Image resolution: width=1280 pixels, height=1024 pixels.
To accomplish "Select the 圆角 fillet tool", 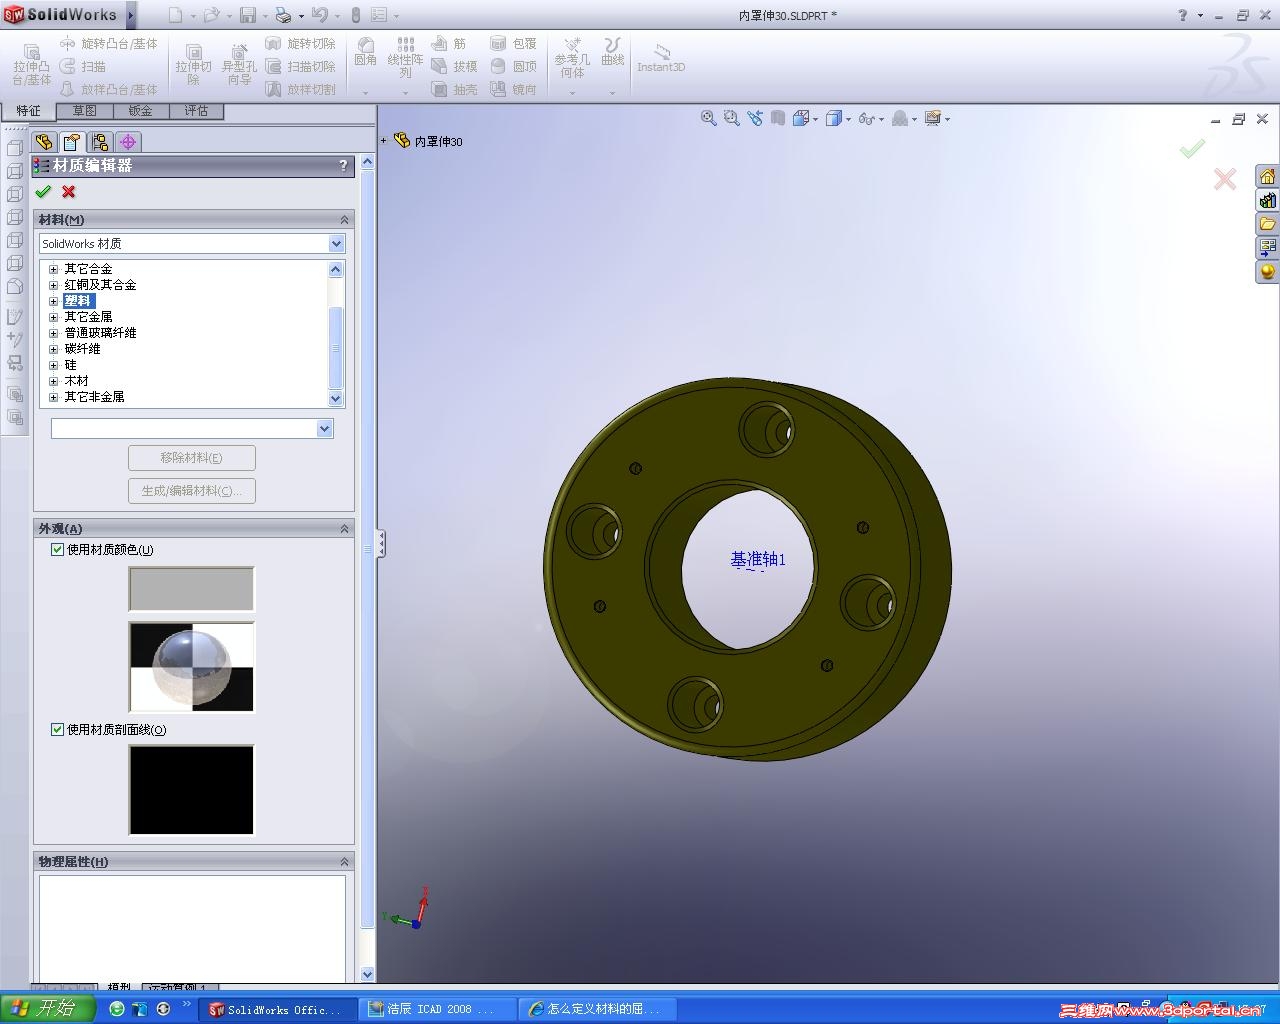I will pos(366,52).
